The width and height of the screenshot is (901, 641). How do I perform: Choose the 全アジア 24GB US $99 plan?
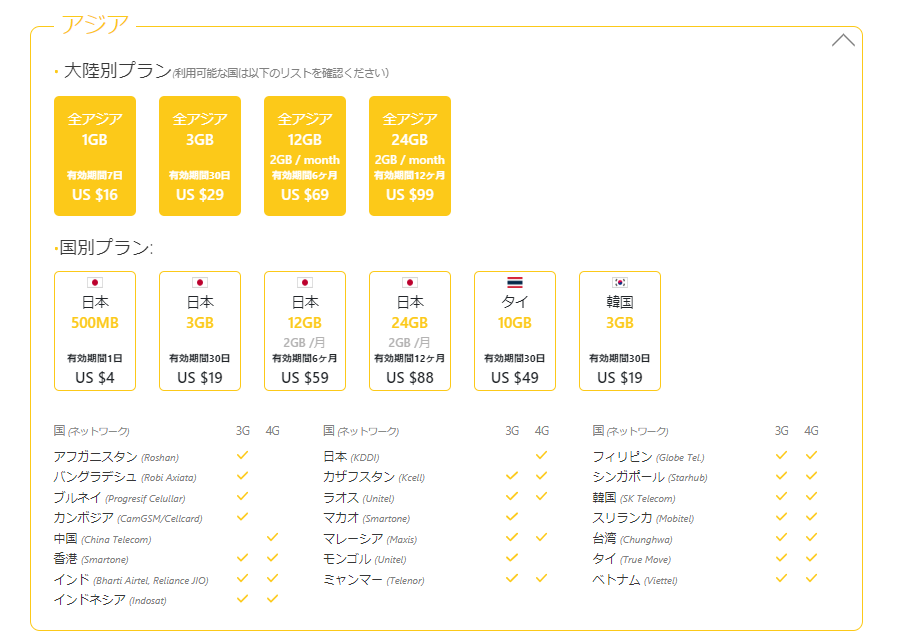(409, 156)
